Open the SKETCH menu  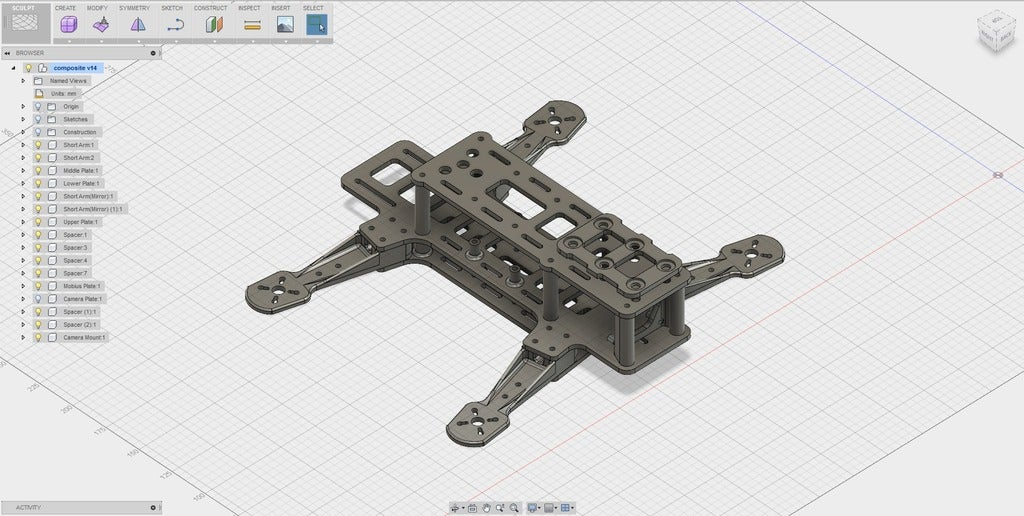[172, 8]
